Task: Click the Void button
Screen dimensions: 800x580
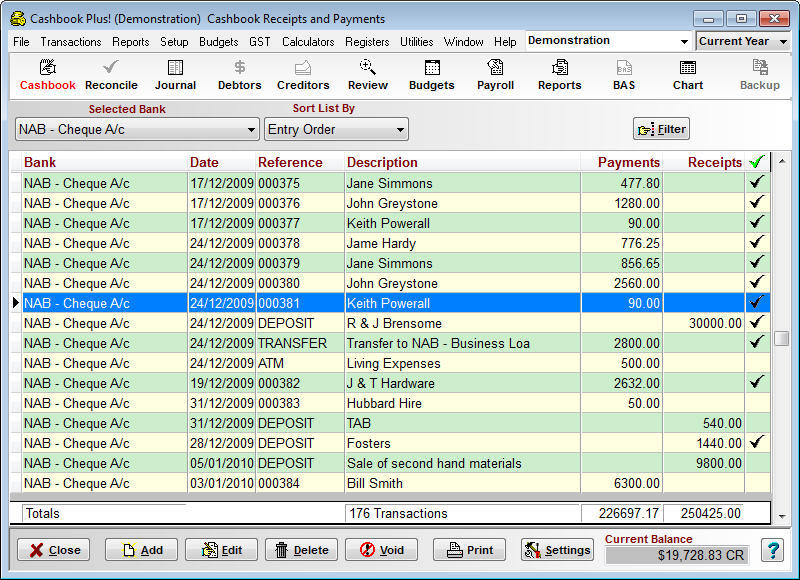Action: tap(382, 550)
